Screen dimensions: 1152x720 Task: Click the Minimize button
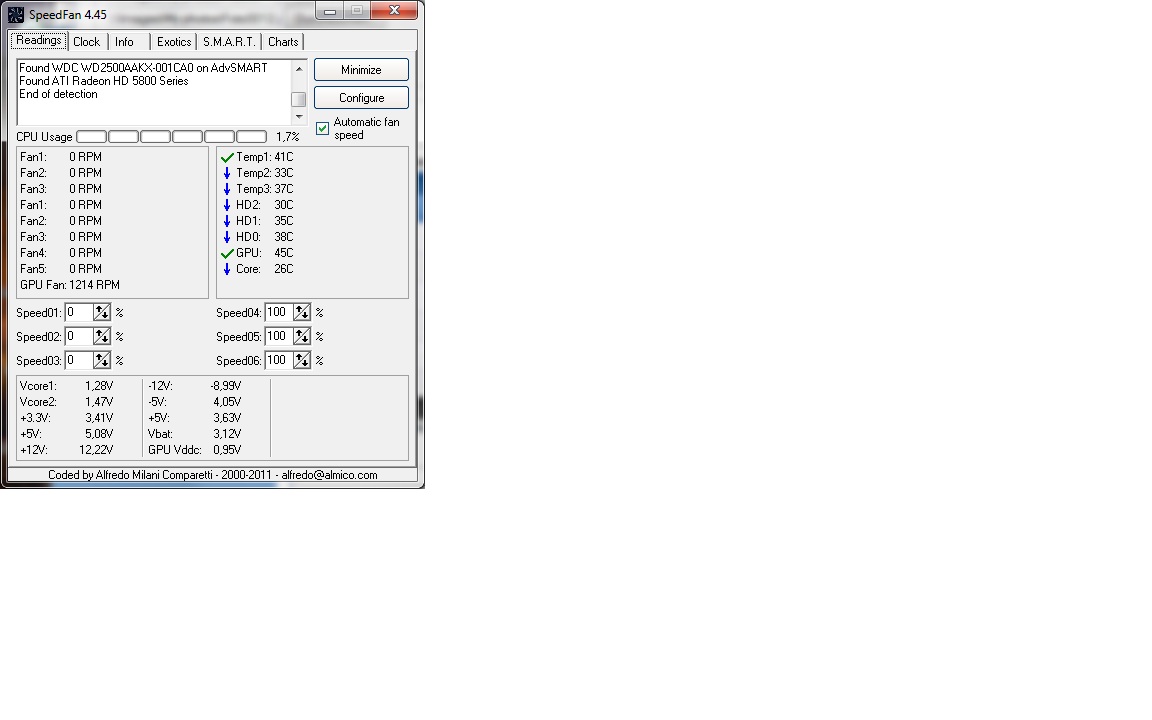click(361, 70)
